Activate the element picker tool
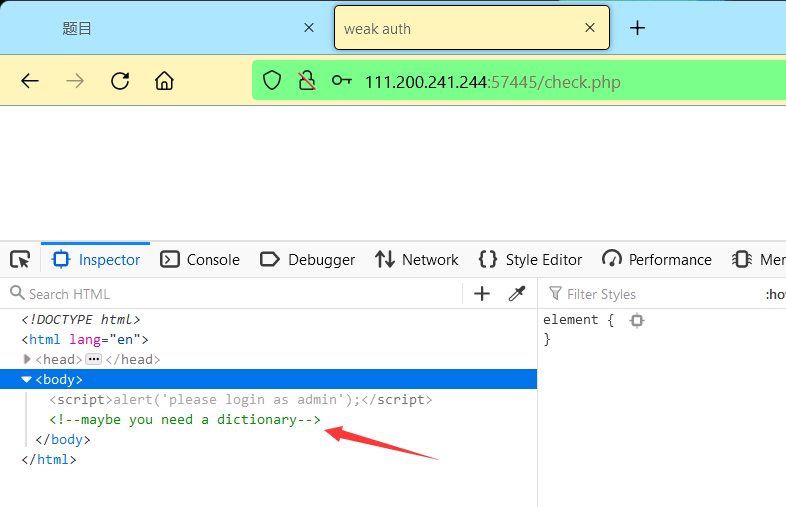The image size is (786, 507). pyautogui.click(x=20, y=260)
